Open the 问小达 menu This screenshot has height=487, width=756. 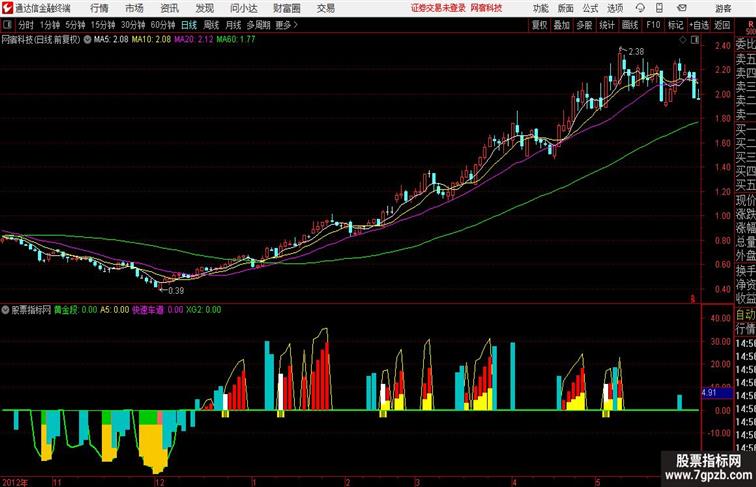(x=243, y=8)
